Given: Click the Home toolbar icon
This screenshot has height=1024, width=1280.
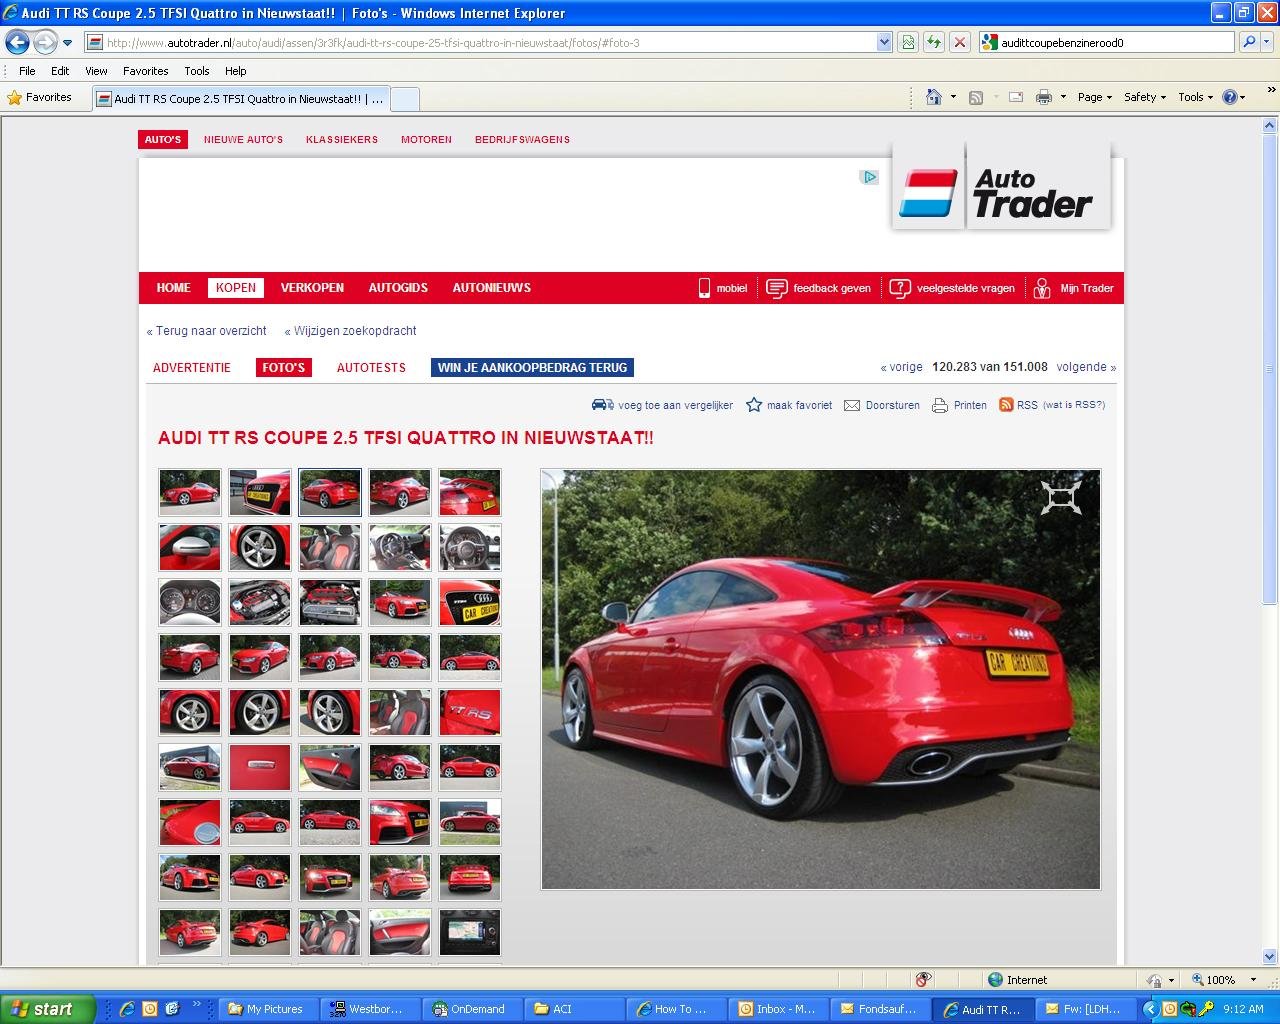Looking at the screenshot, I should (x=933, y=97).
